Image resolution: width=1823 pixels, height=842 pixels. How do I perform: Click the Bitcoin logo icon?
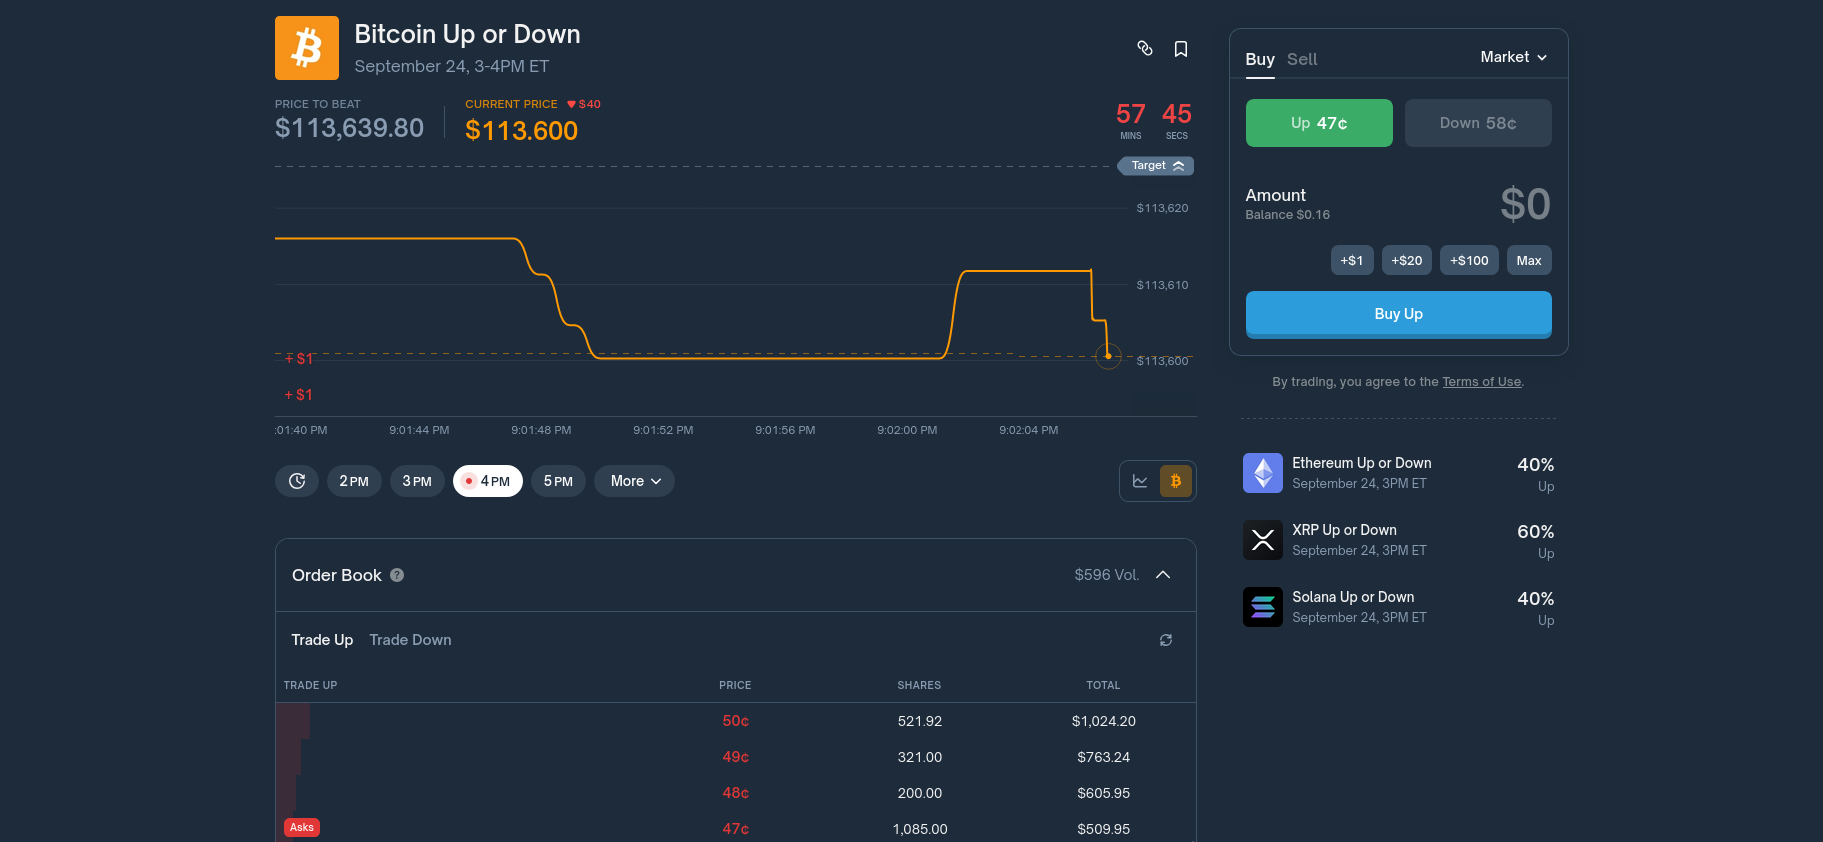pyautogui.click(x=307, y=48)
